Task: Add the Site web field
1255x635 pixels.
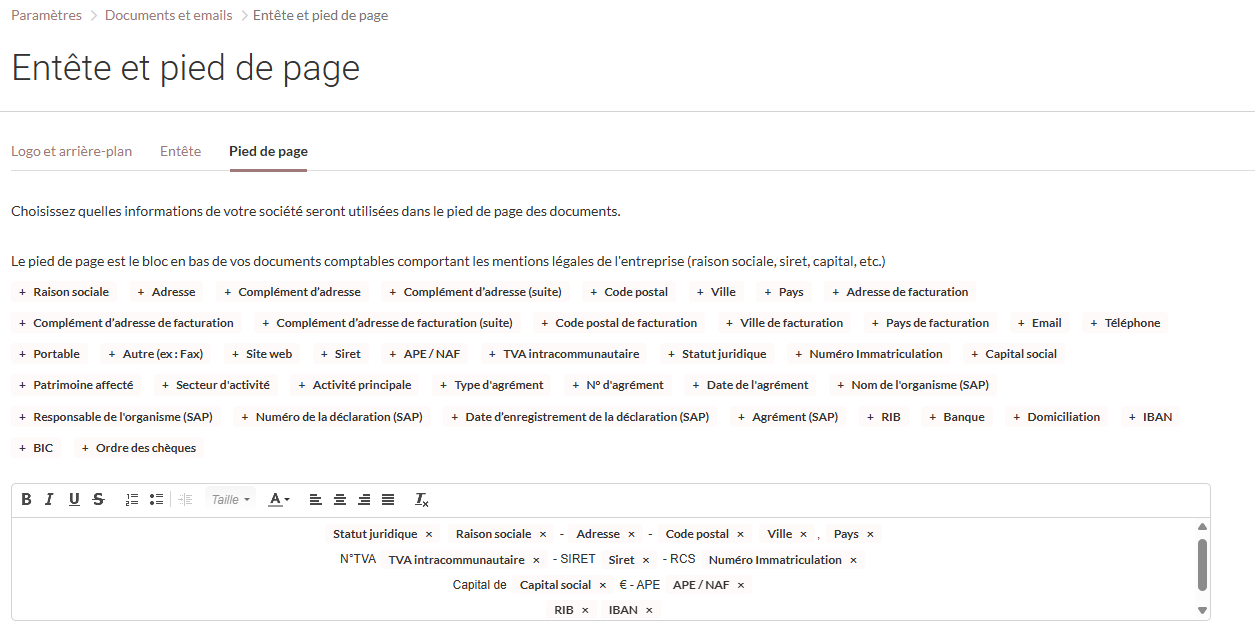Action: (262, 354)
